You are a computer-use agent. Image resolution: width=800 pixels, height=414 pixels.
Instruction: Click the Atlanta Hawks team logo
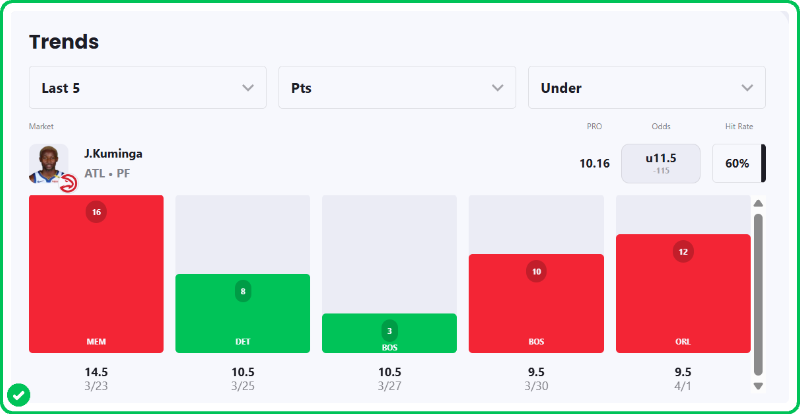67,184
